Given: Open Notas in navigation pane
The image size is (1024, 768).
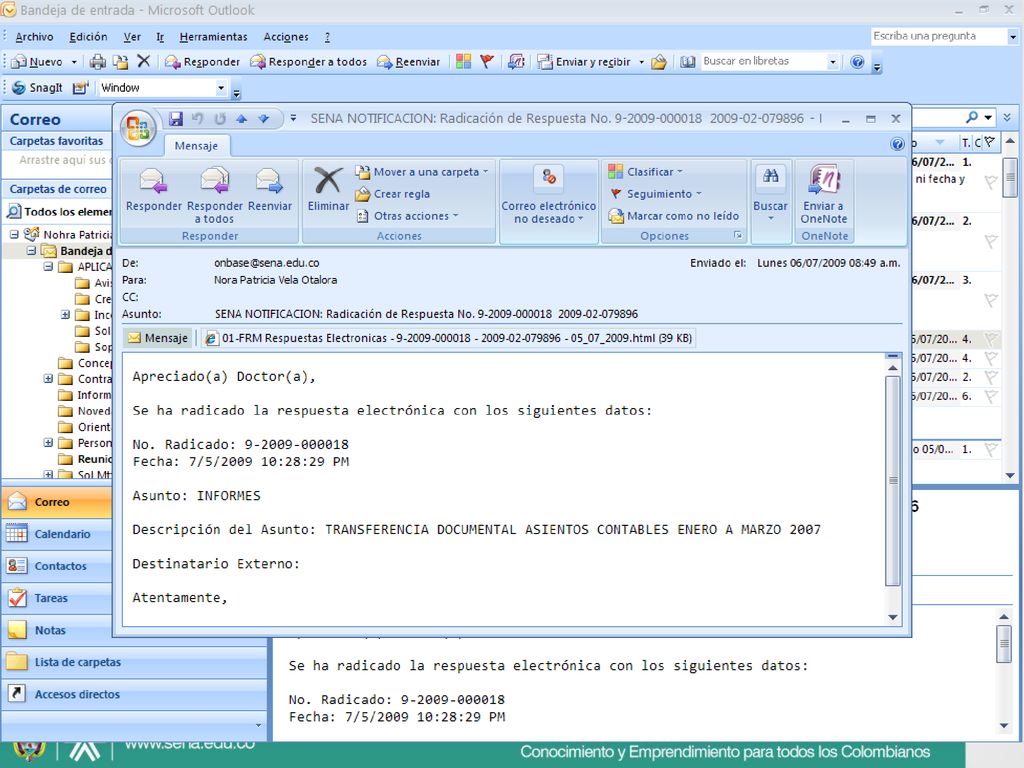Looking at the screenshot, I should tap(57, 630).
